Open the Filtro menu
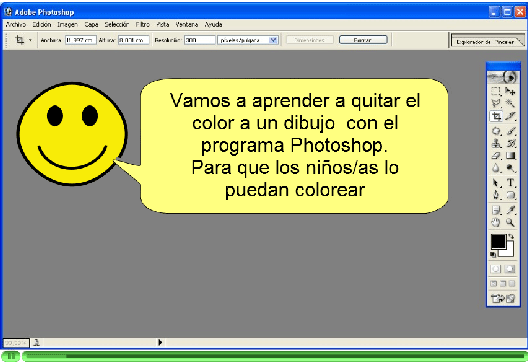The image size is (528, 363). coord(143,25)
